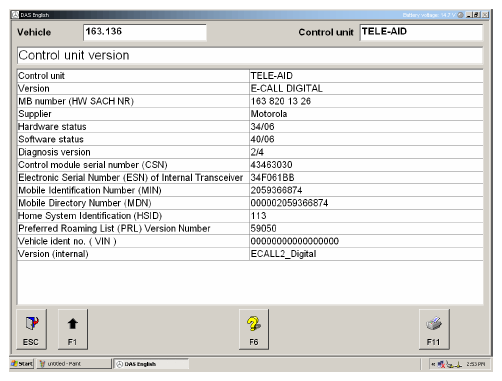
Task: Click the Control unit version heading
Action: click(x=74, y=55)
